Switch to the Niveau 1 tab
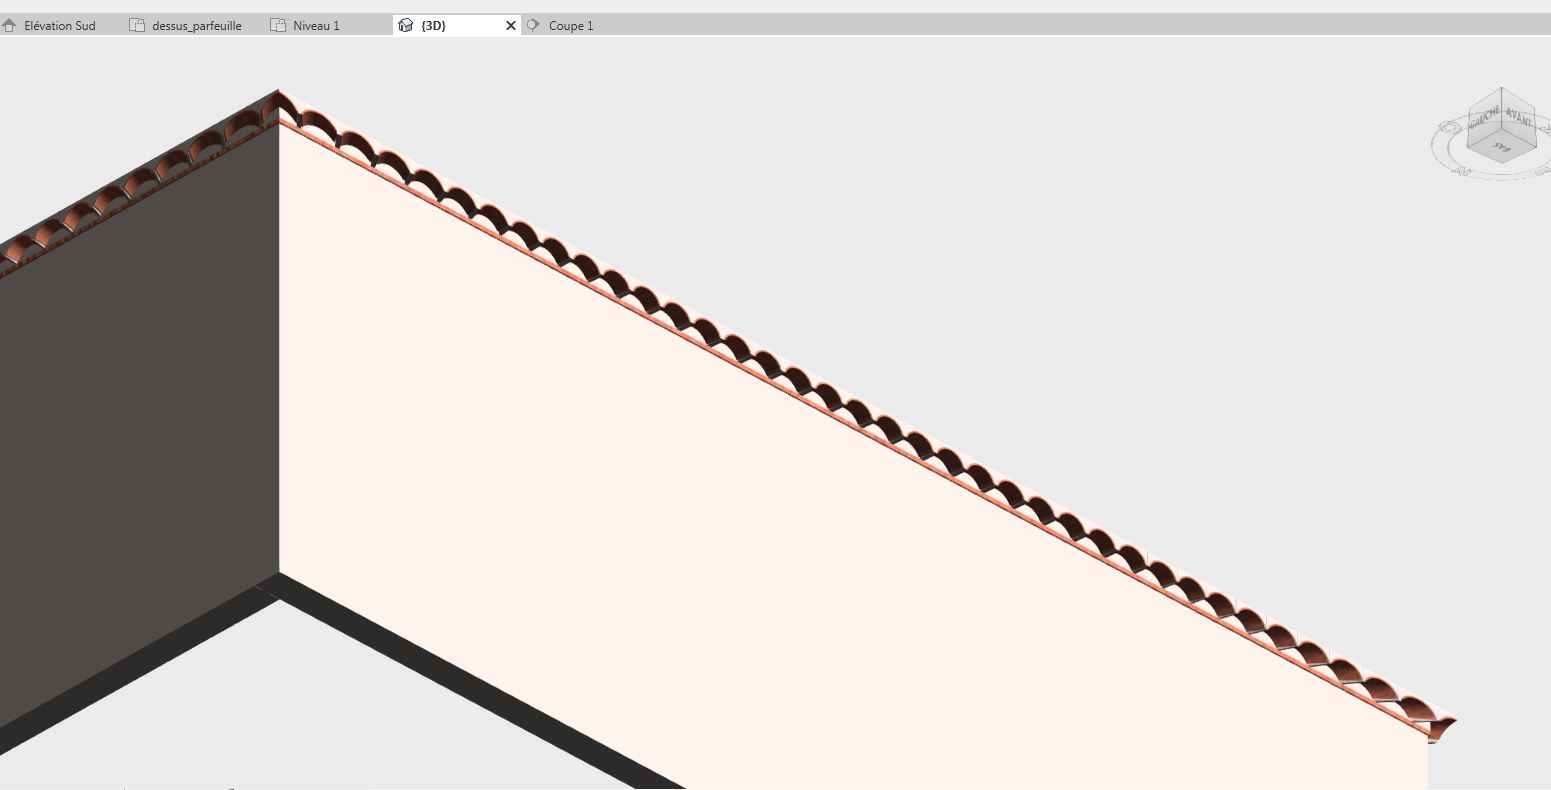 point(316,26)
